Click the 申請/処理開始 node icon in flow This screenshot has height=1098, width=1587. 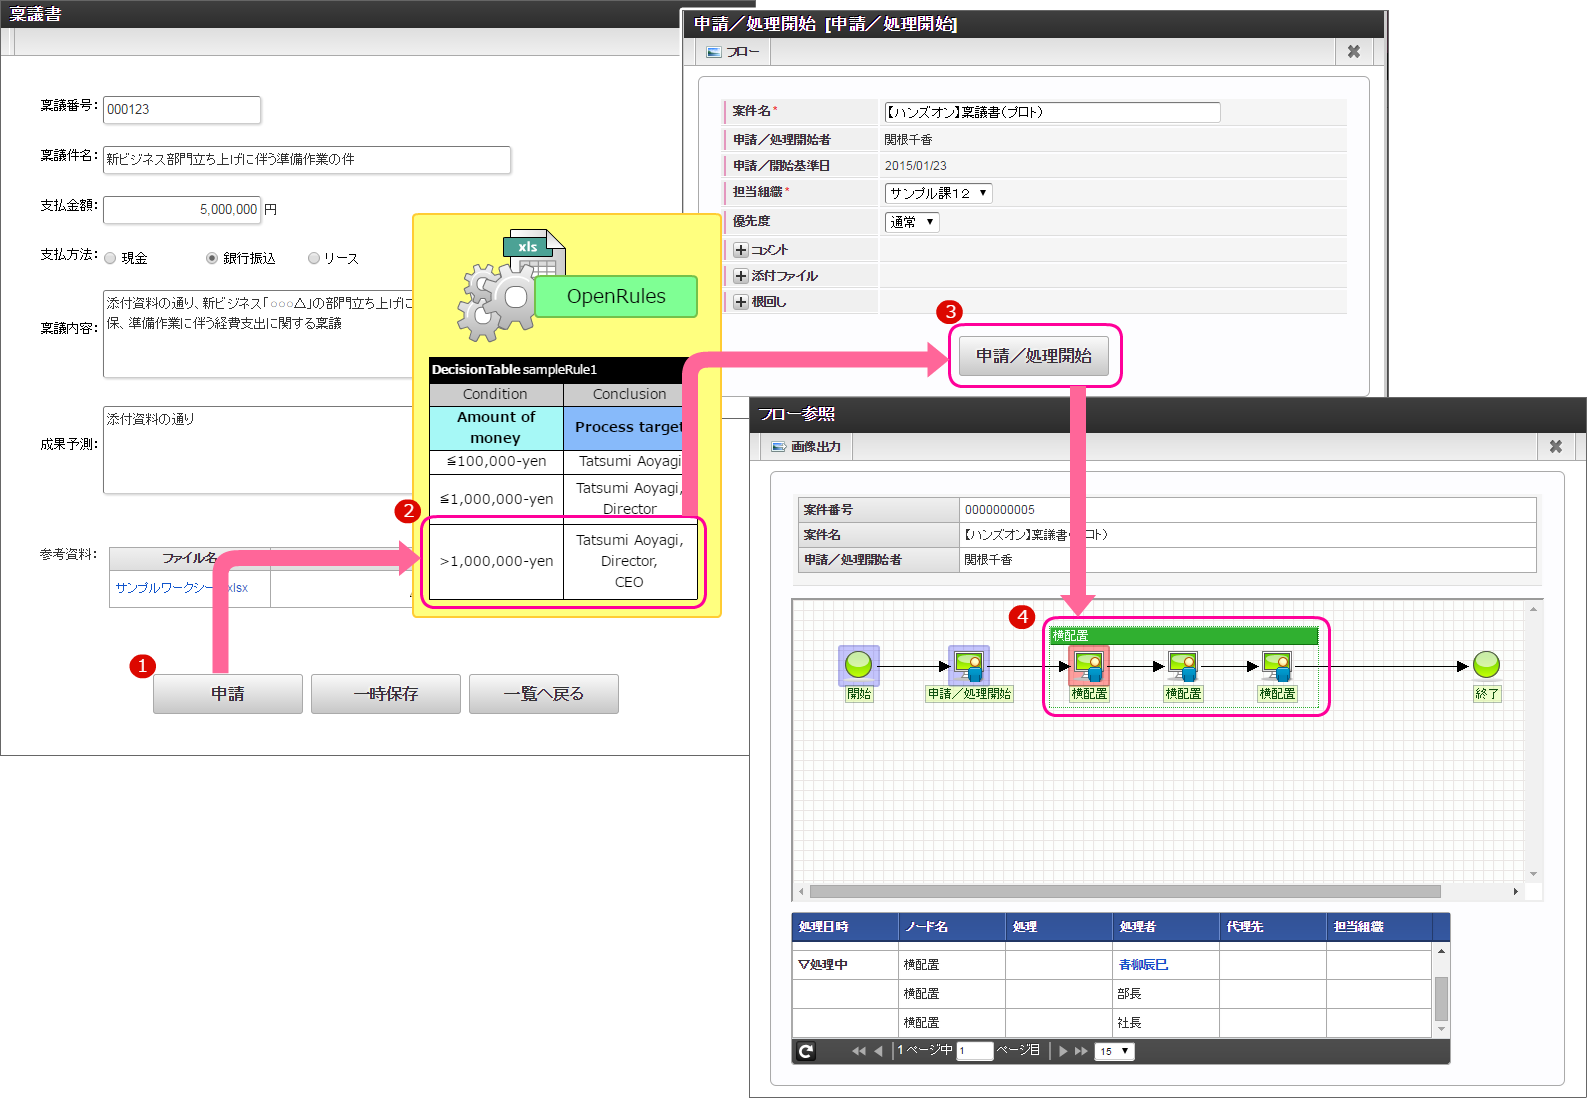tap(968, 665)
